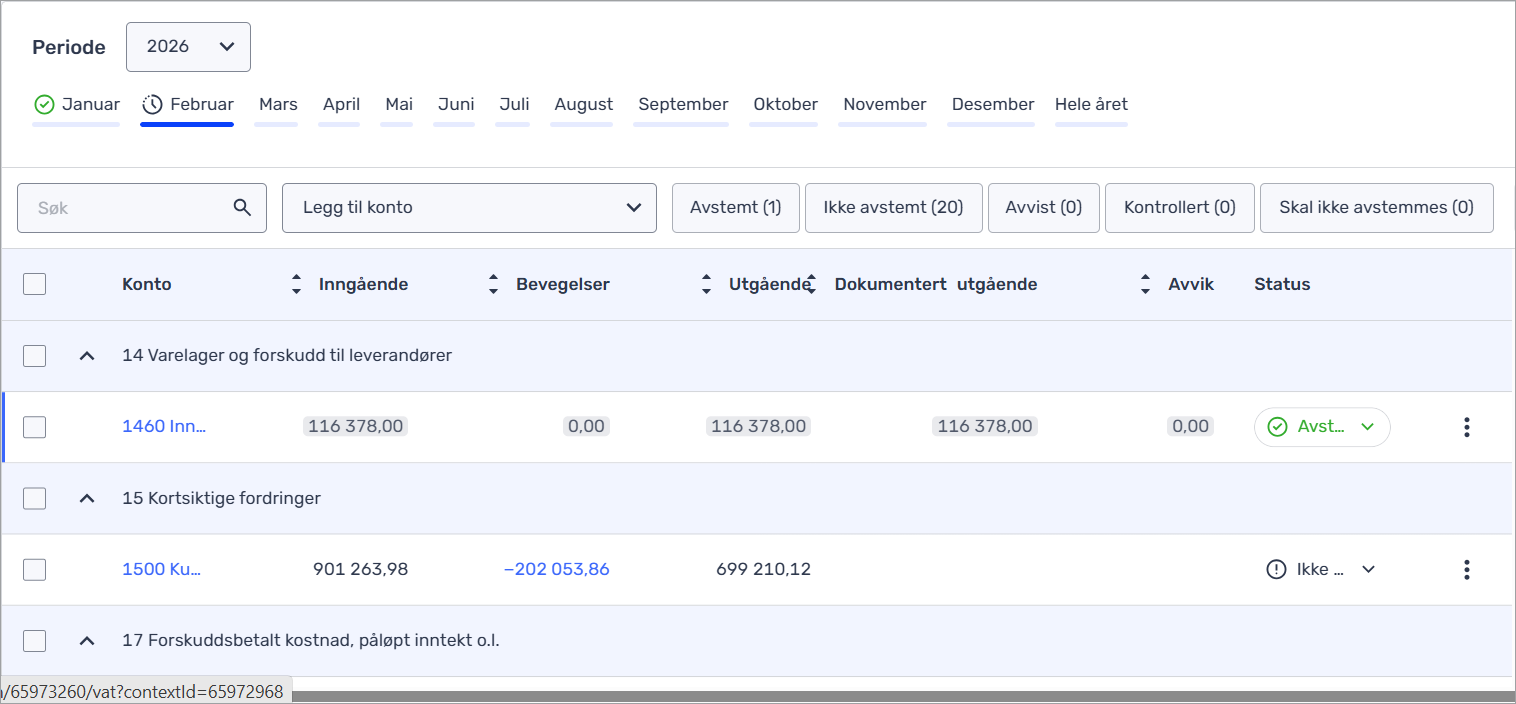Sort by Konto column arrows
Screen dimensions: 1516x704
point(296,284)
